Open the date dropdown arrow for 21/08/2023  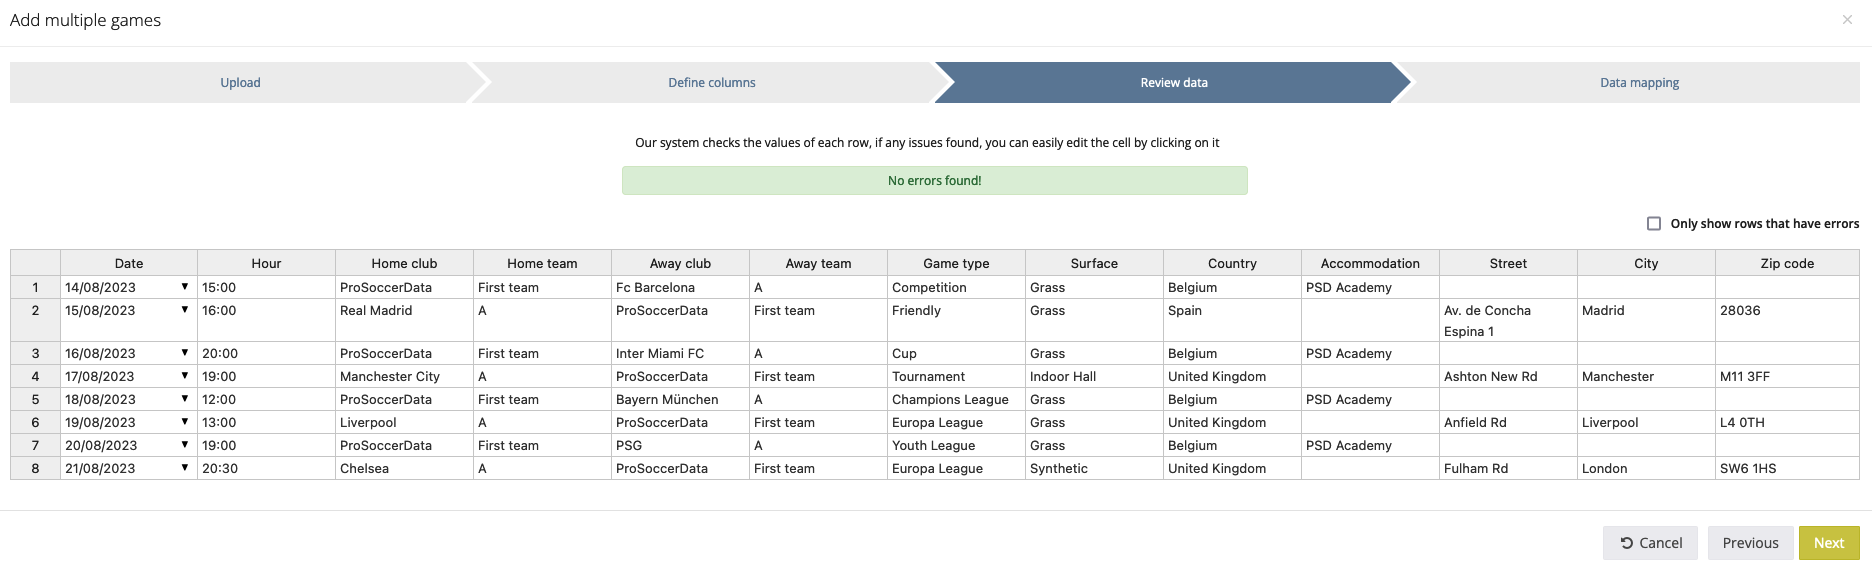tap(185, 468)
